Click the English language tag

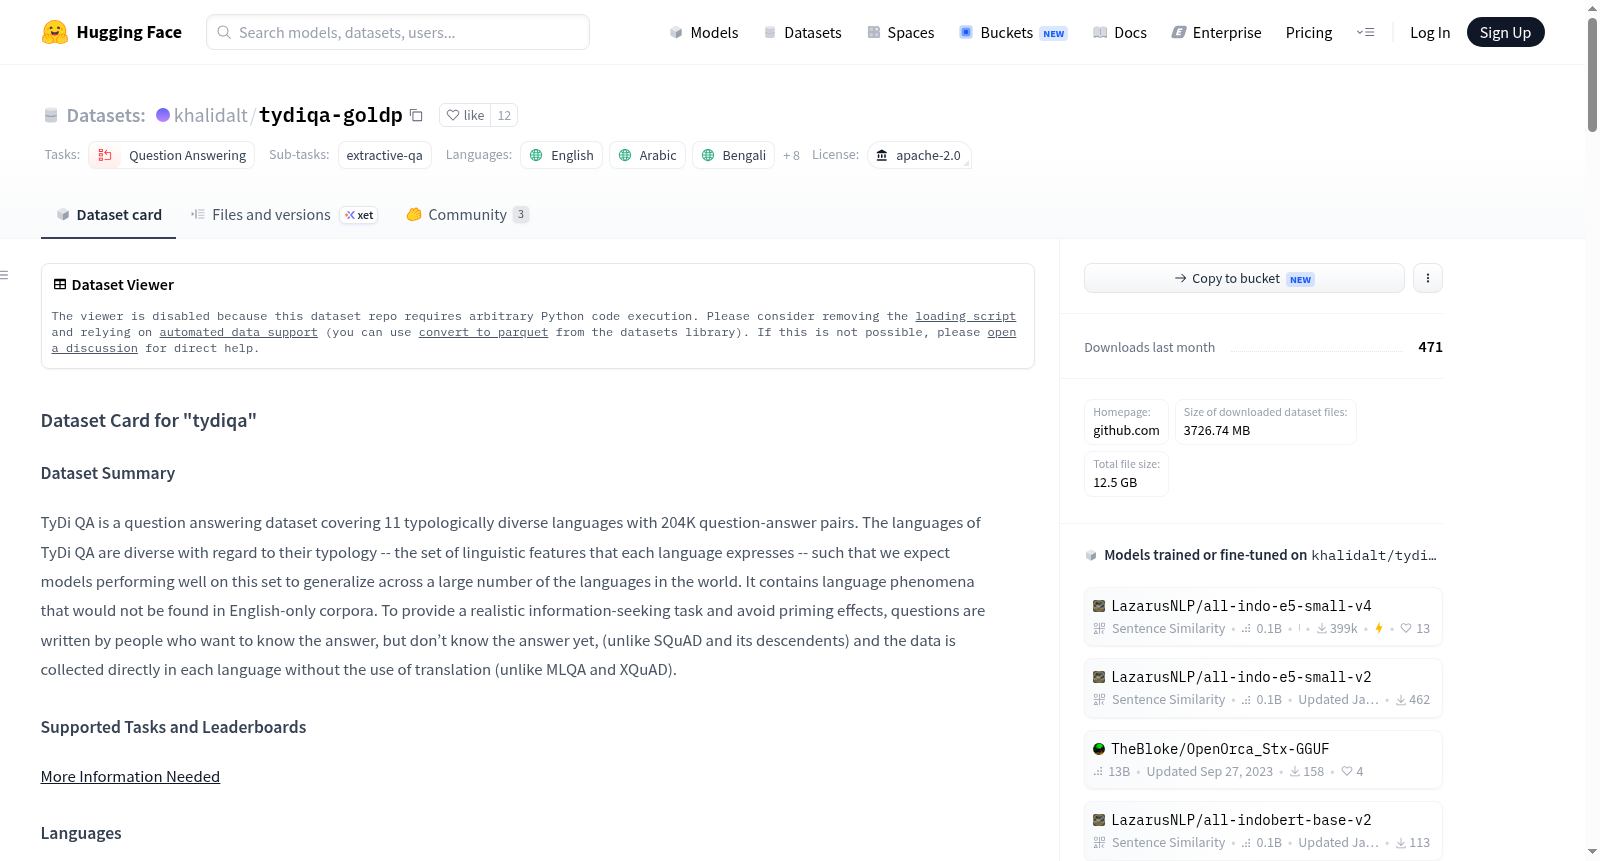[561, 155]
